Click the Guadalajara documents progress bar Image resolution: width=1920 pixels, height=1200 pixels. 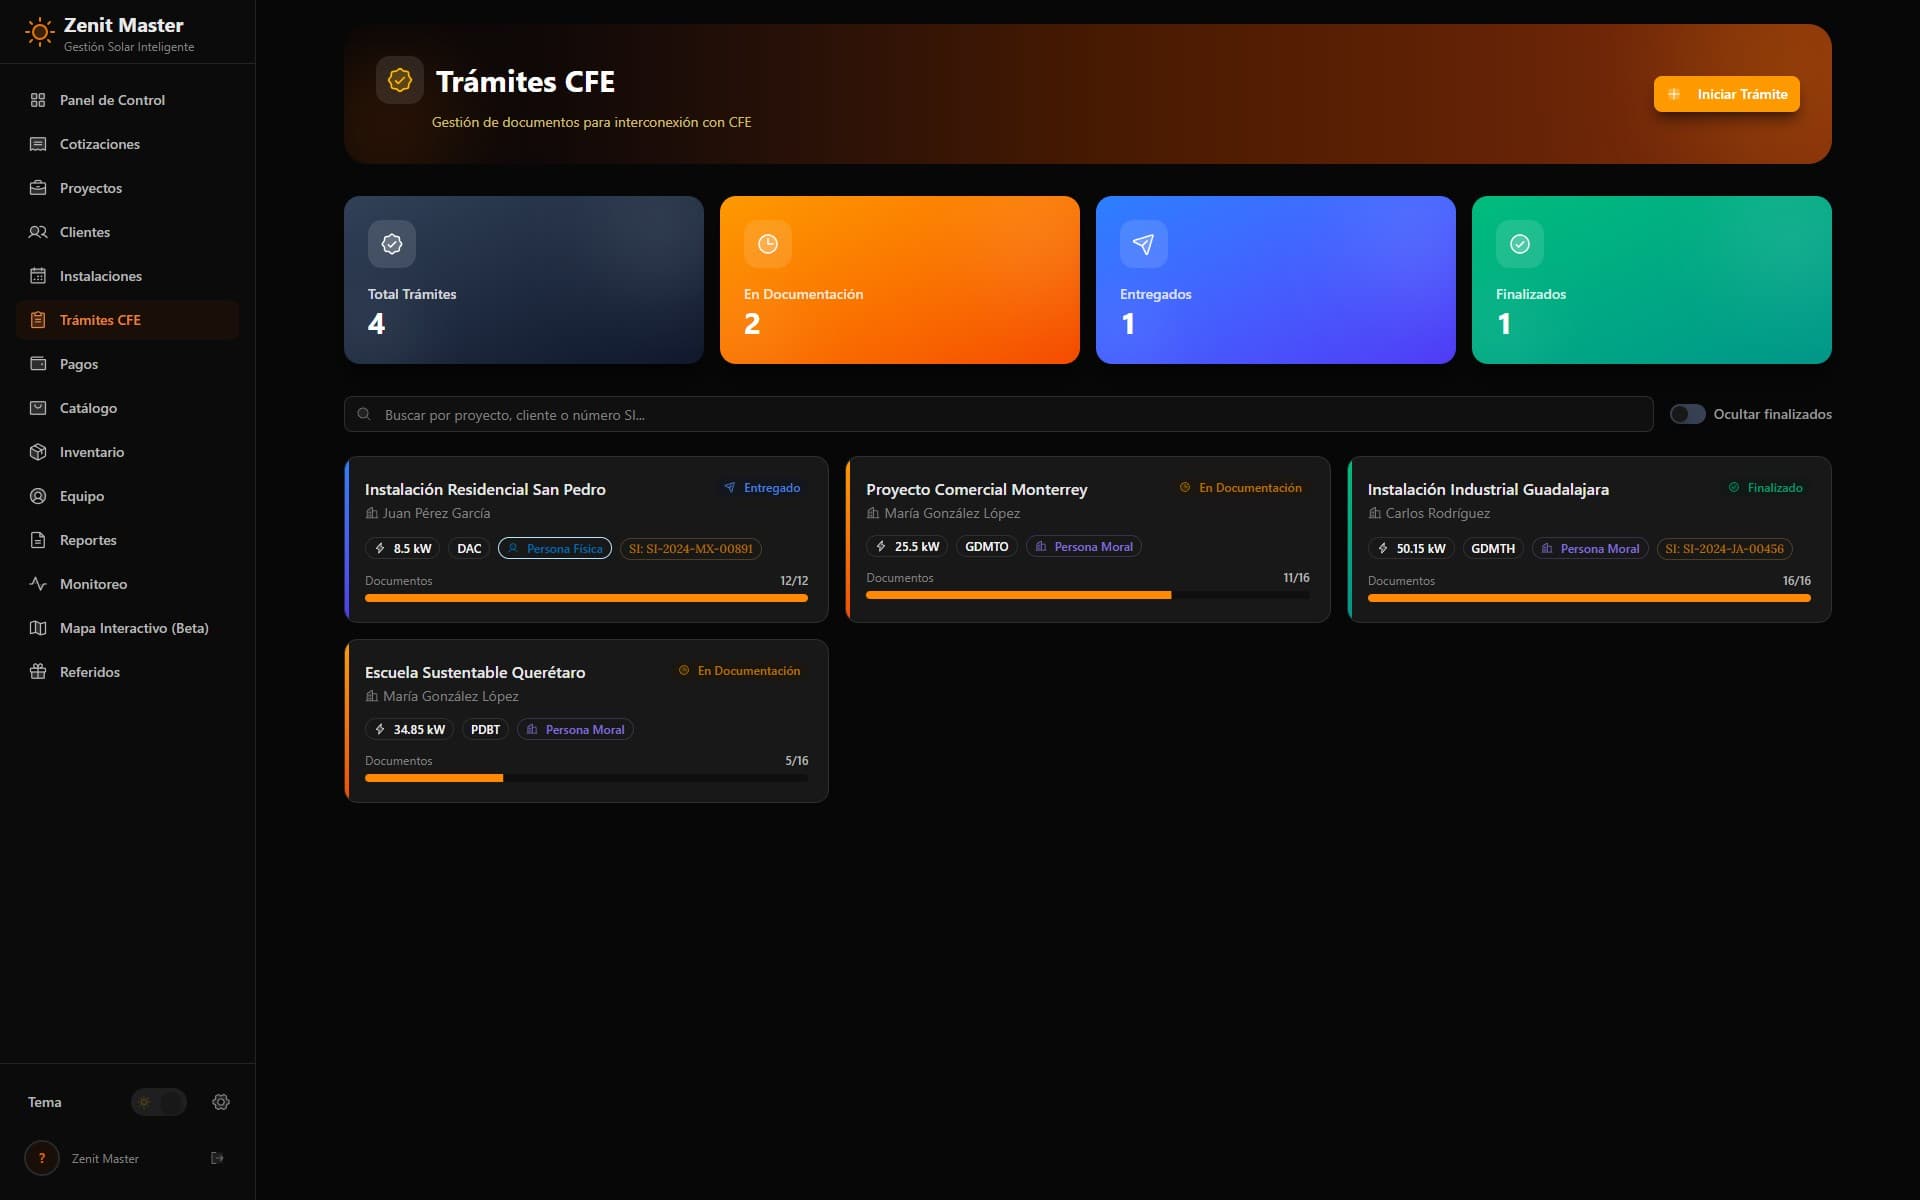tap(1590, 598)
